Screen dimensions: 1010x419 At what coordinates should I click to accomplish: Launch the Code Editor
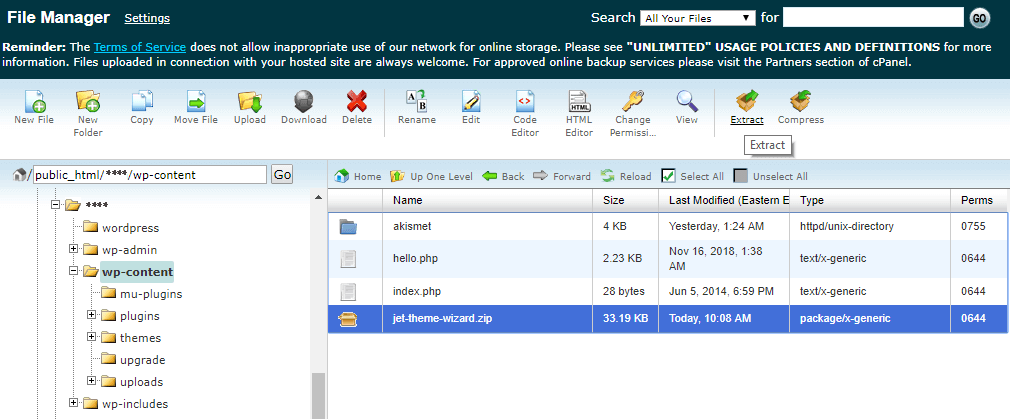click(525, 102)
